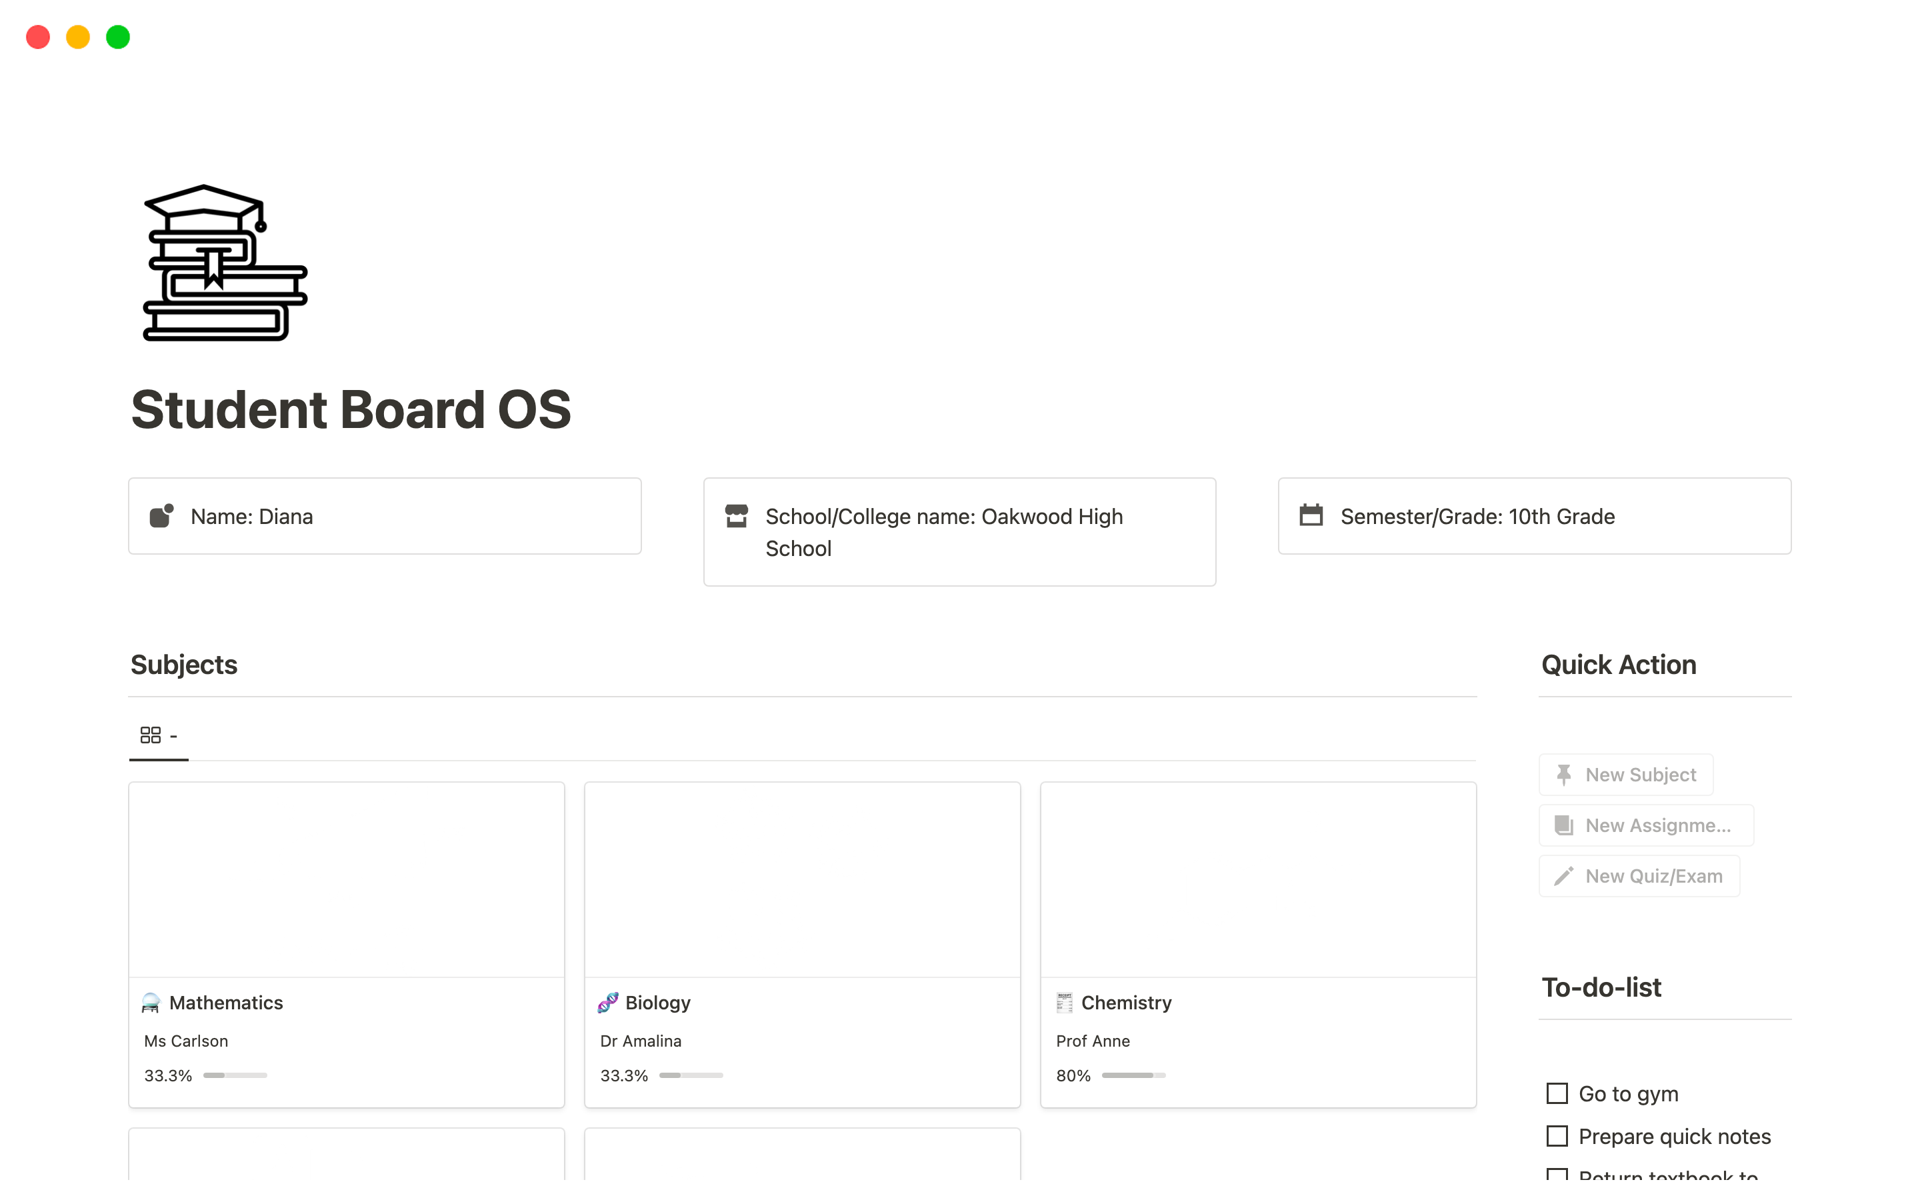The image size is (1920, 1200).
Task: Open the gallery view options dash menu
Action: pos(172,734)
